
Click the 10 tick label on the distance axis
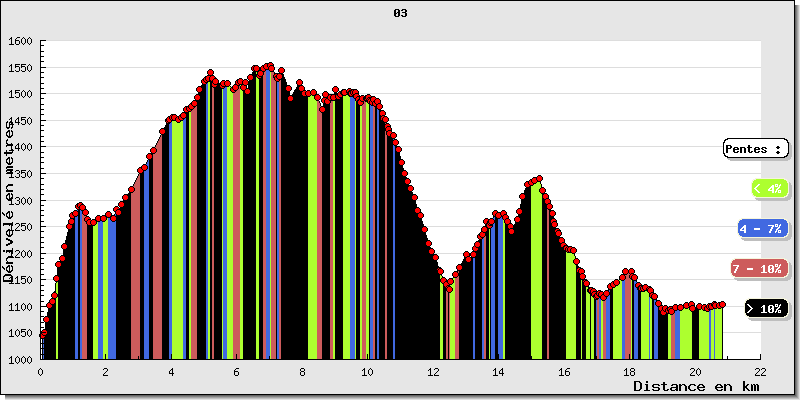pos(367,372)
